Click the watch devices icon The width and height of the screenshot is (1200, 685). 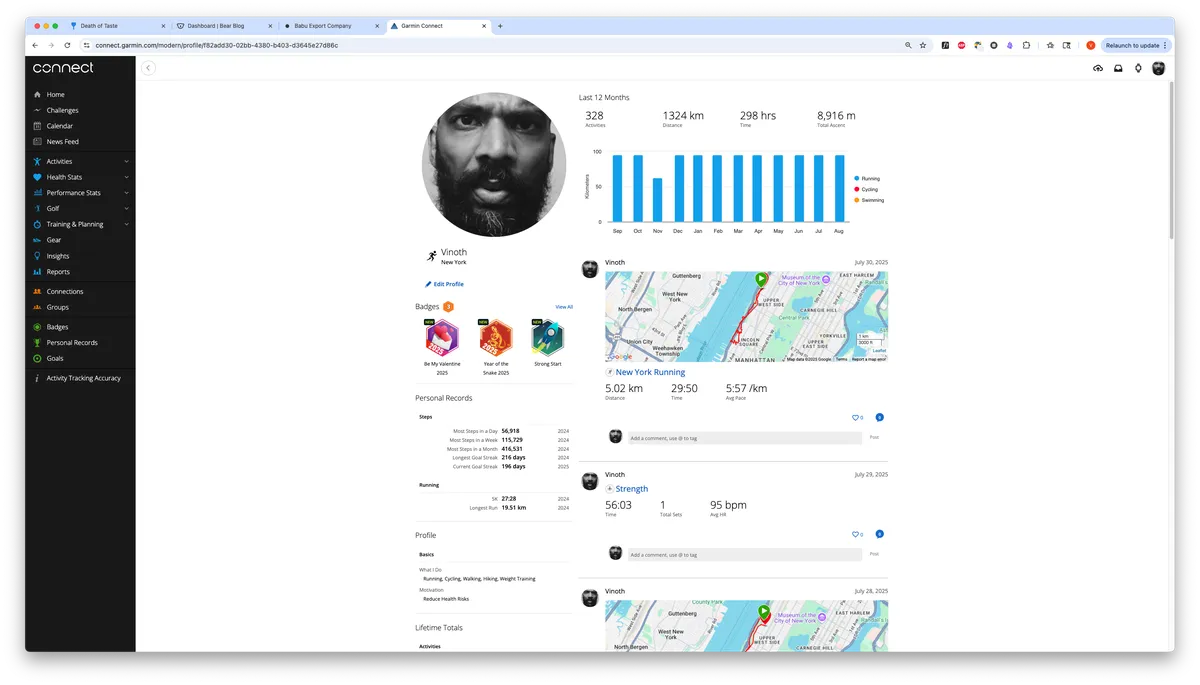pyautogui.click(x=1138, y=68)
